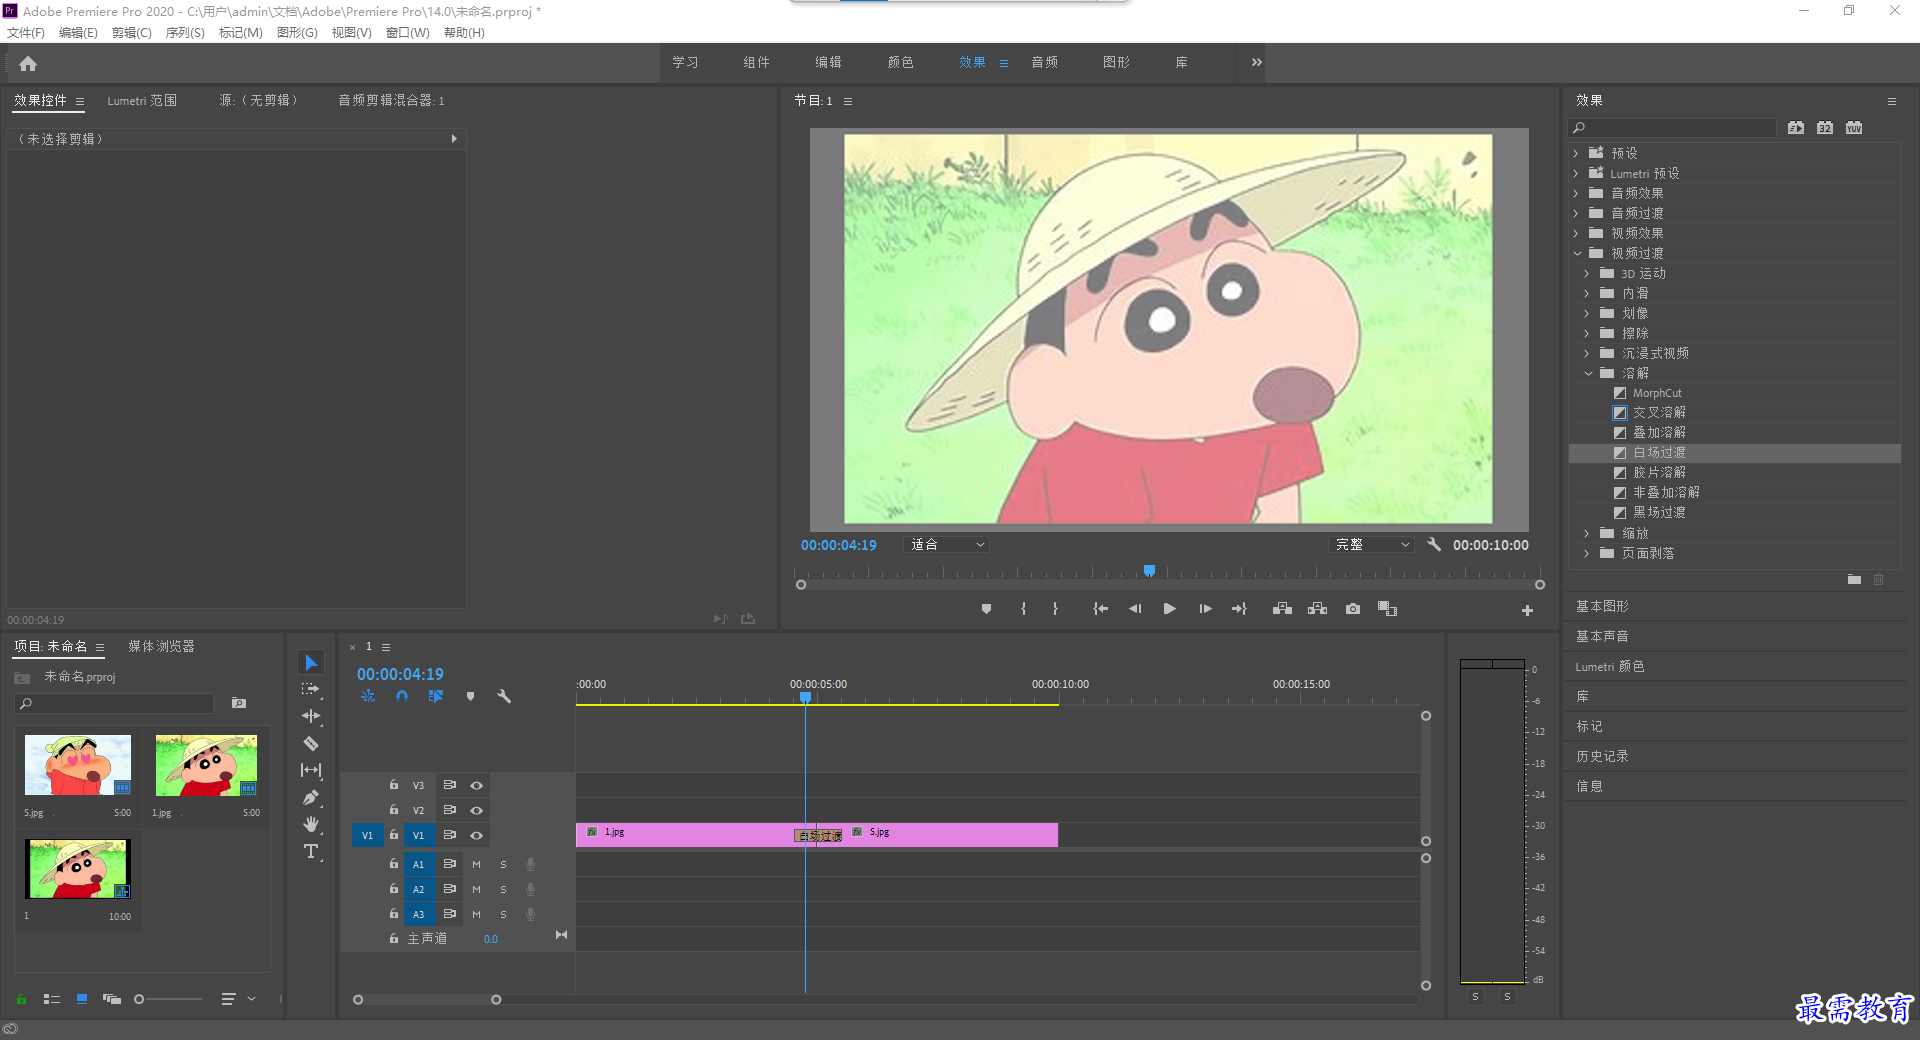Screen dimensions: 1920x1040
Task: Toggle timeline snap magnet
Action: (x=402, y=696)
